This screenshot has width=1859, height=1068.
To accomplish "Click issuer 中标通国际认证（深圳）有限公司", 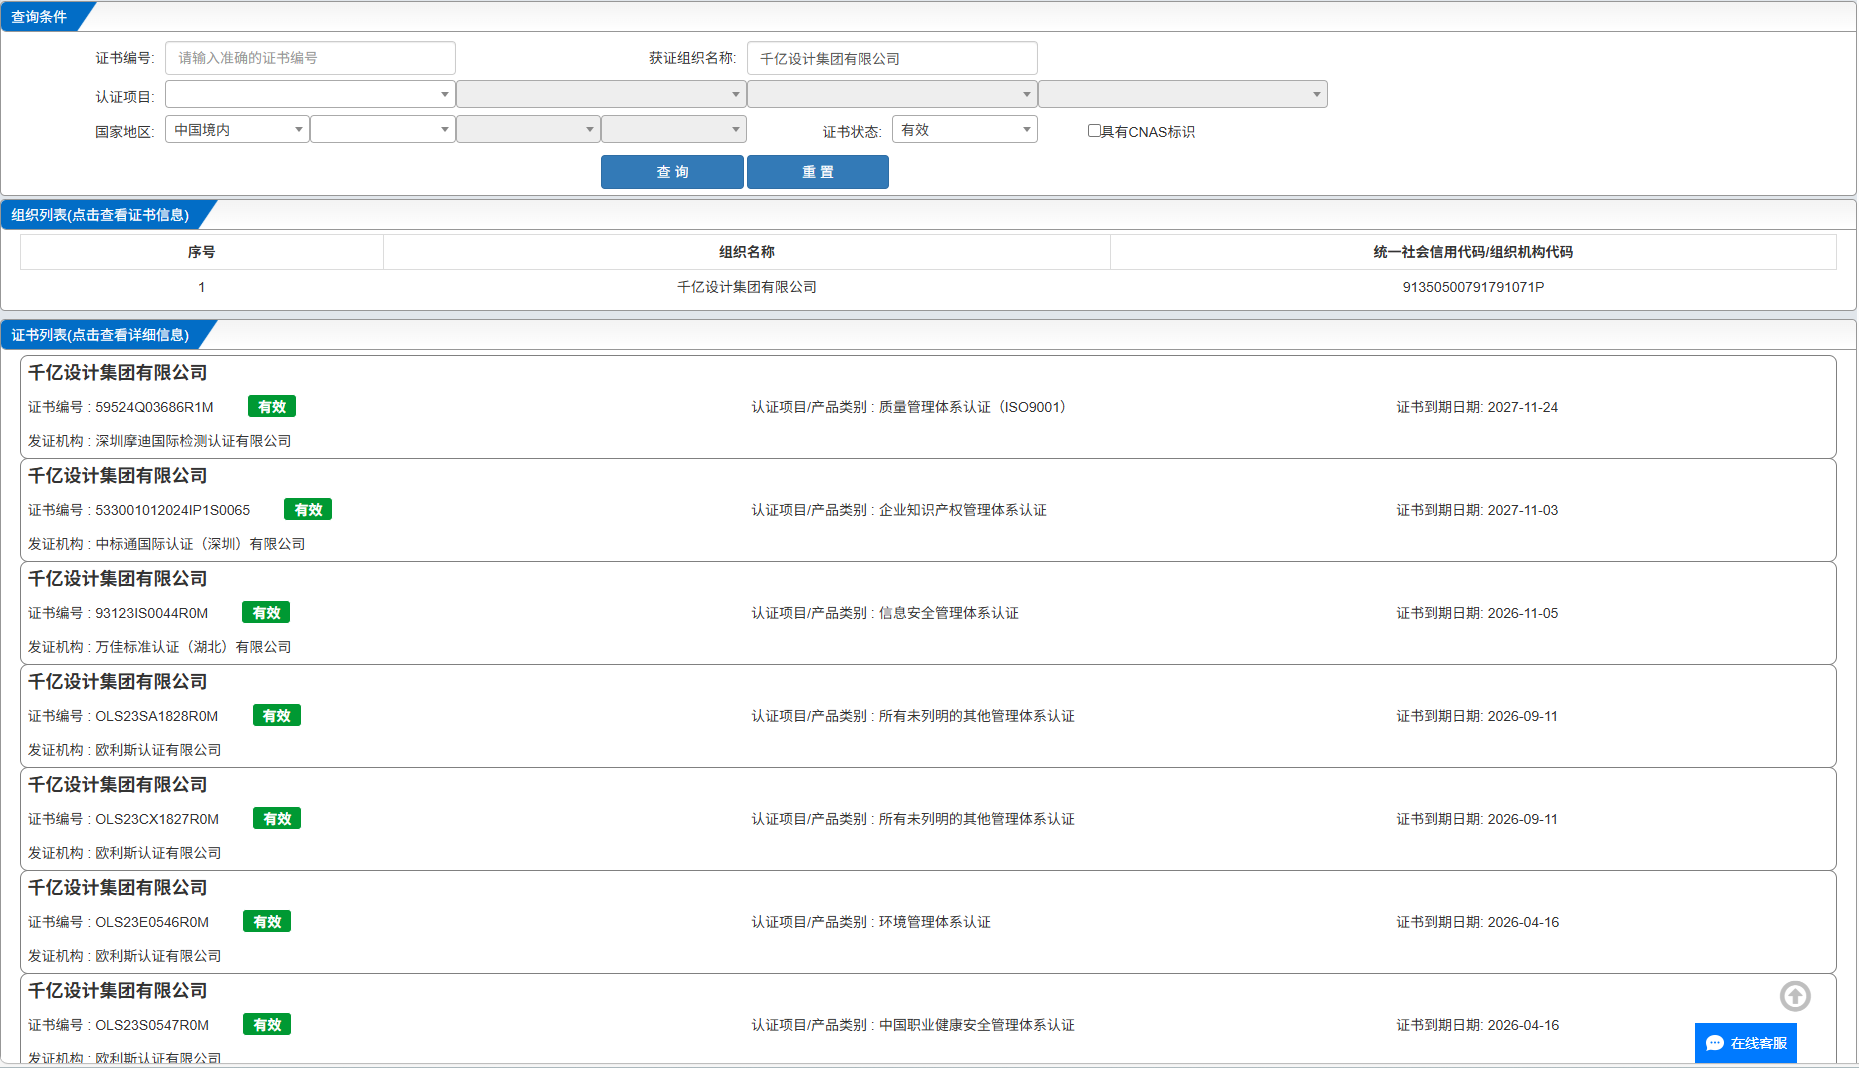I will click(x=200, y=544).
